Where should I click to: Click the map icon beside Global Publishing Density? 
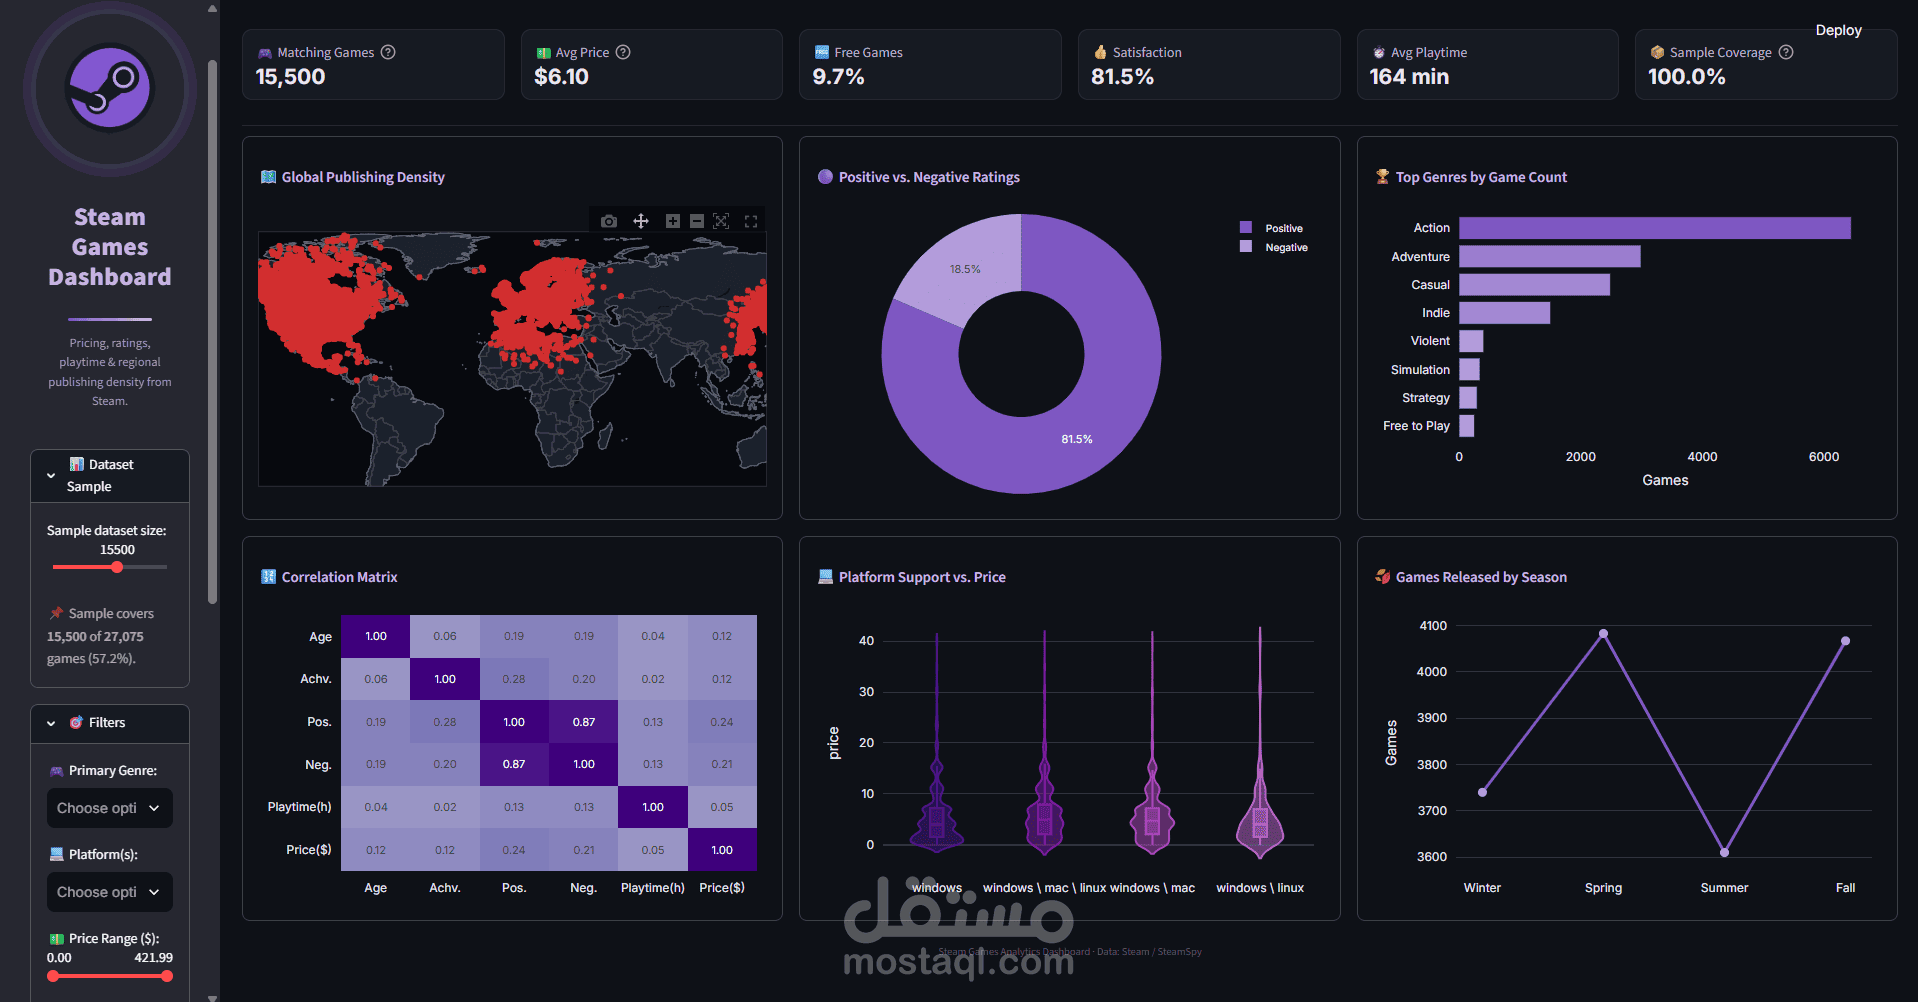click(x=268, y=177)
